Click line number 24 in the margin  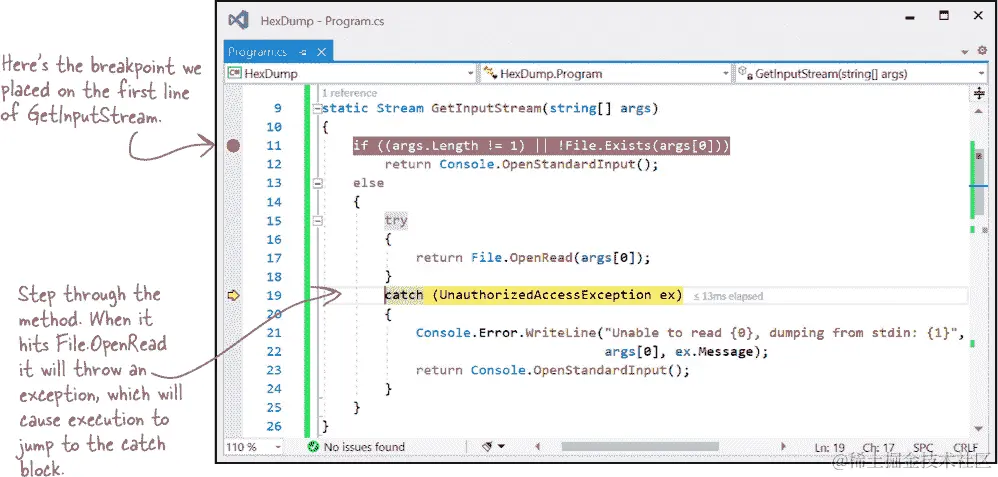click(x=274, y=388)
